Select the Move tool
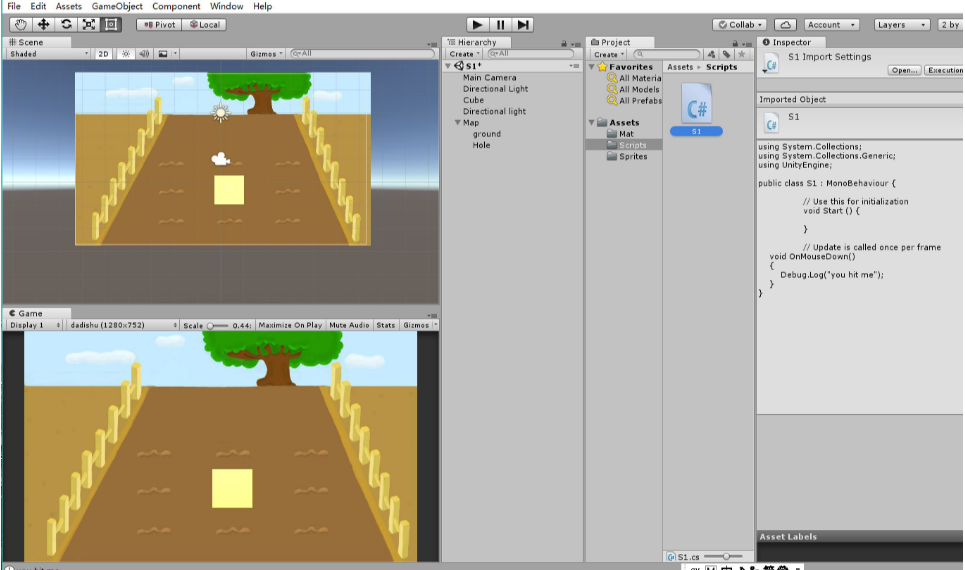 pos(44,25)
